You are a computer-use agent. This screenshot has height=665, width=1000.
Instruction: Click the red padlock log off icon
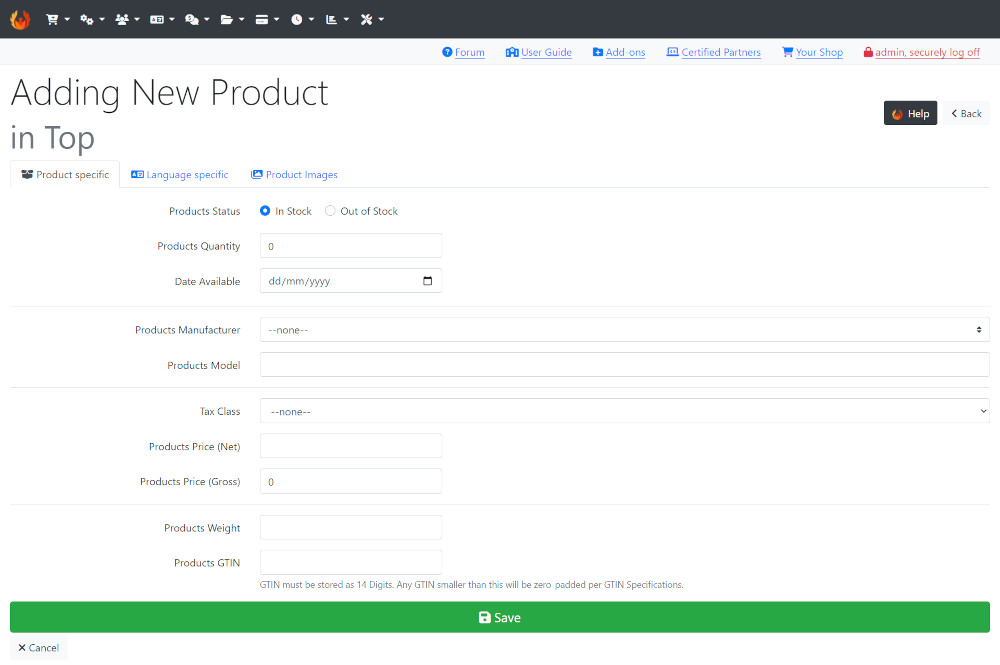click(868, 52)
